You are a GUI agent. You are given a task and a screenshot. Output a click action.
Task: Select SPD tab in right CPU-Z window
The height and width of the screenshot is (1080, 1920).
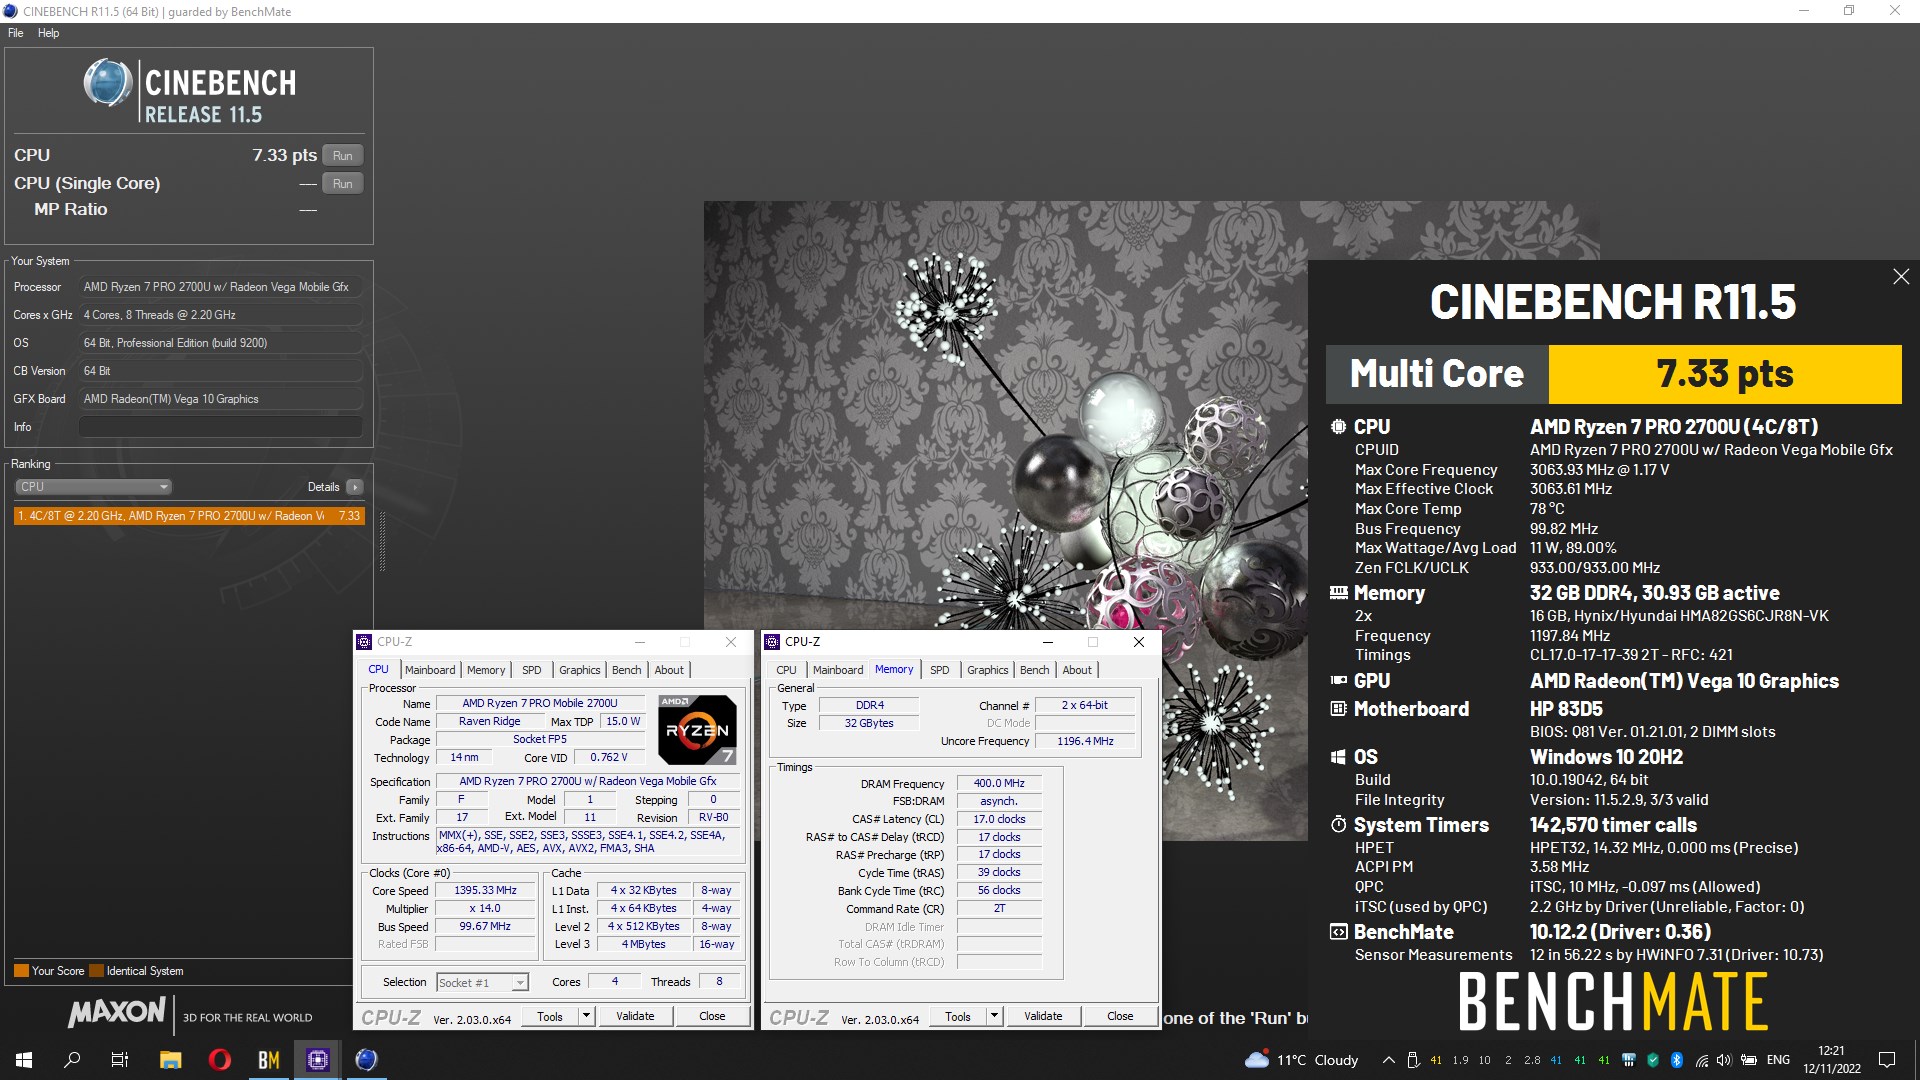click(x=940, y=670)
